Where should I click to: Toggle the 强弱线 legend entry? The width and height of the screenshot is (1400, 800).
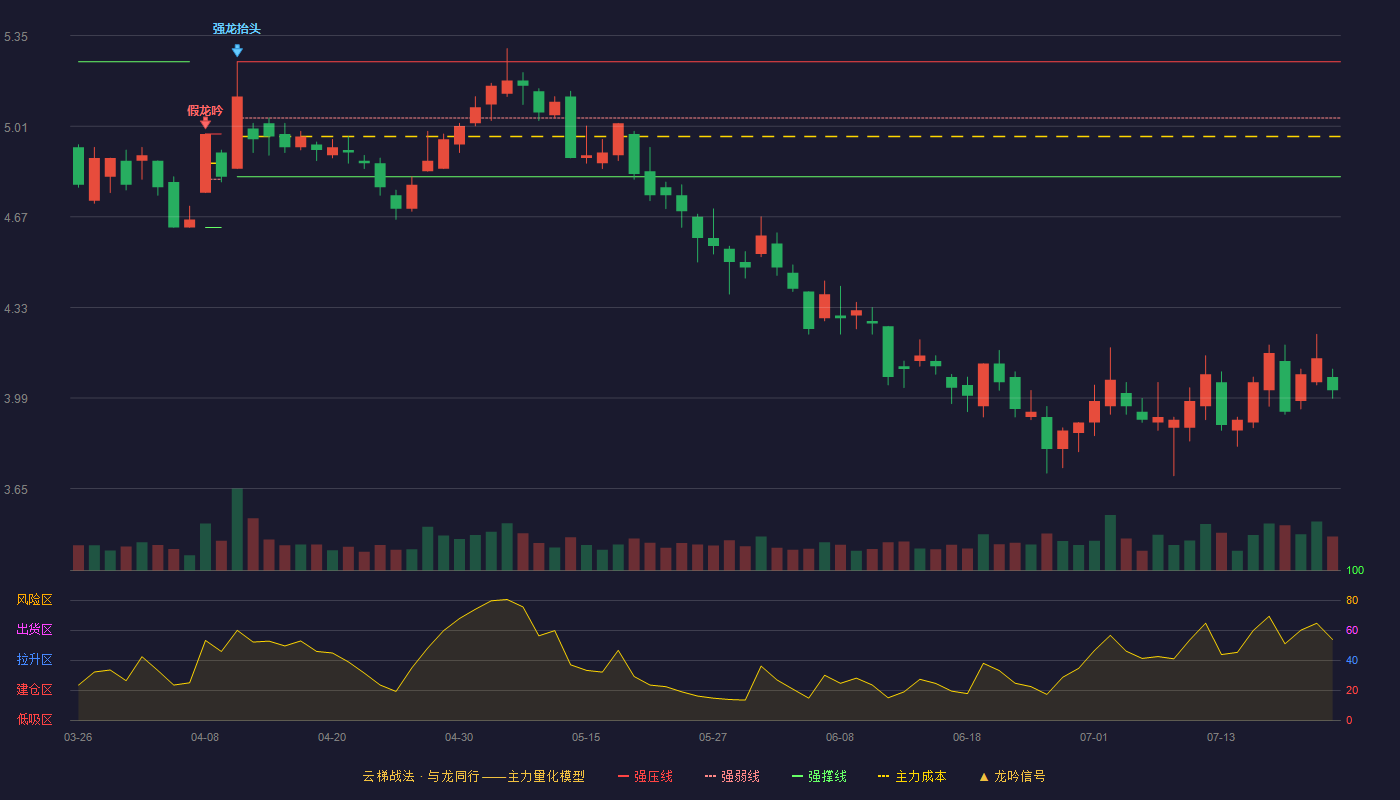(732, 776)
